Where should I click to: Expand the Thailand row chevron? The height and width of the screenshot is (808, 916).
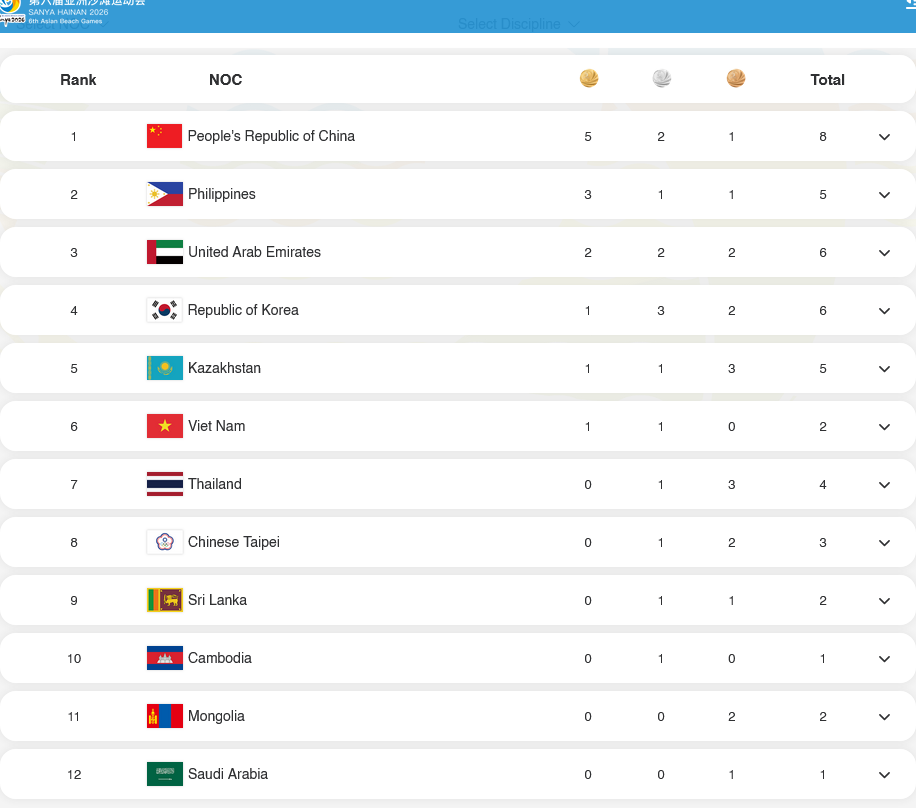coord(884,485)
